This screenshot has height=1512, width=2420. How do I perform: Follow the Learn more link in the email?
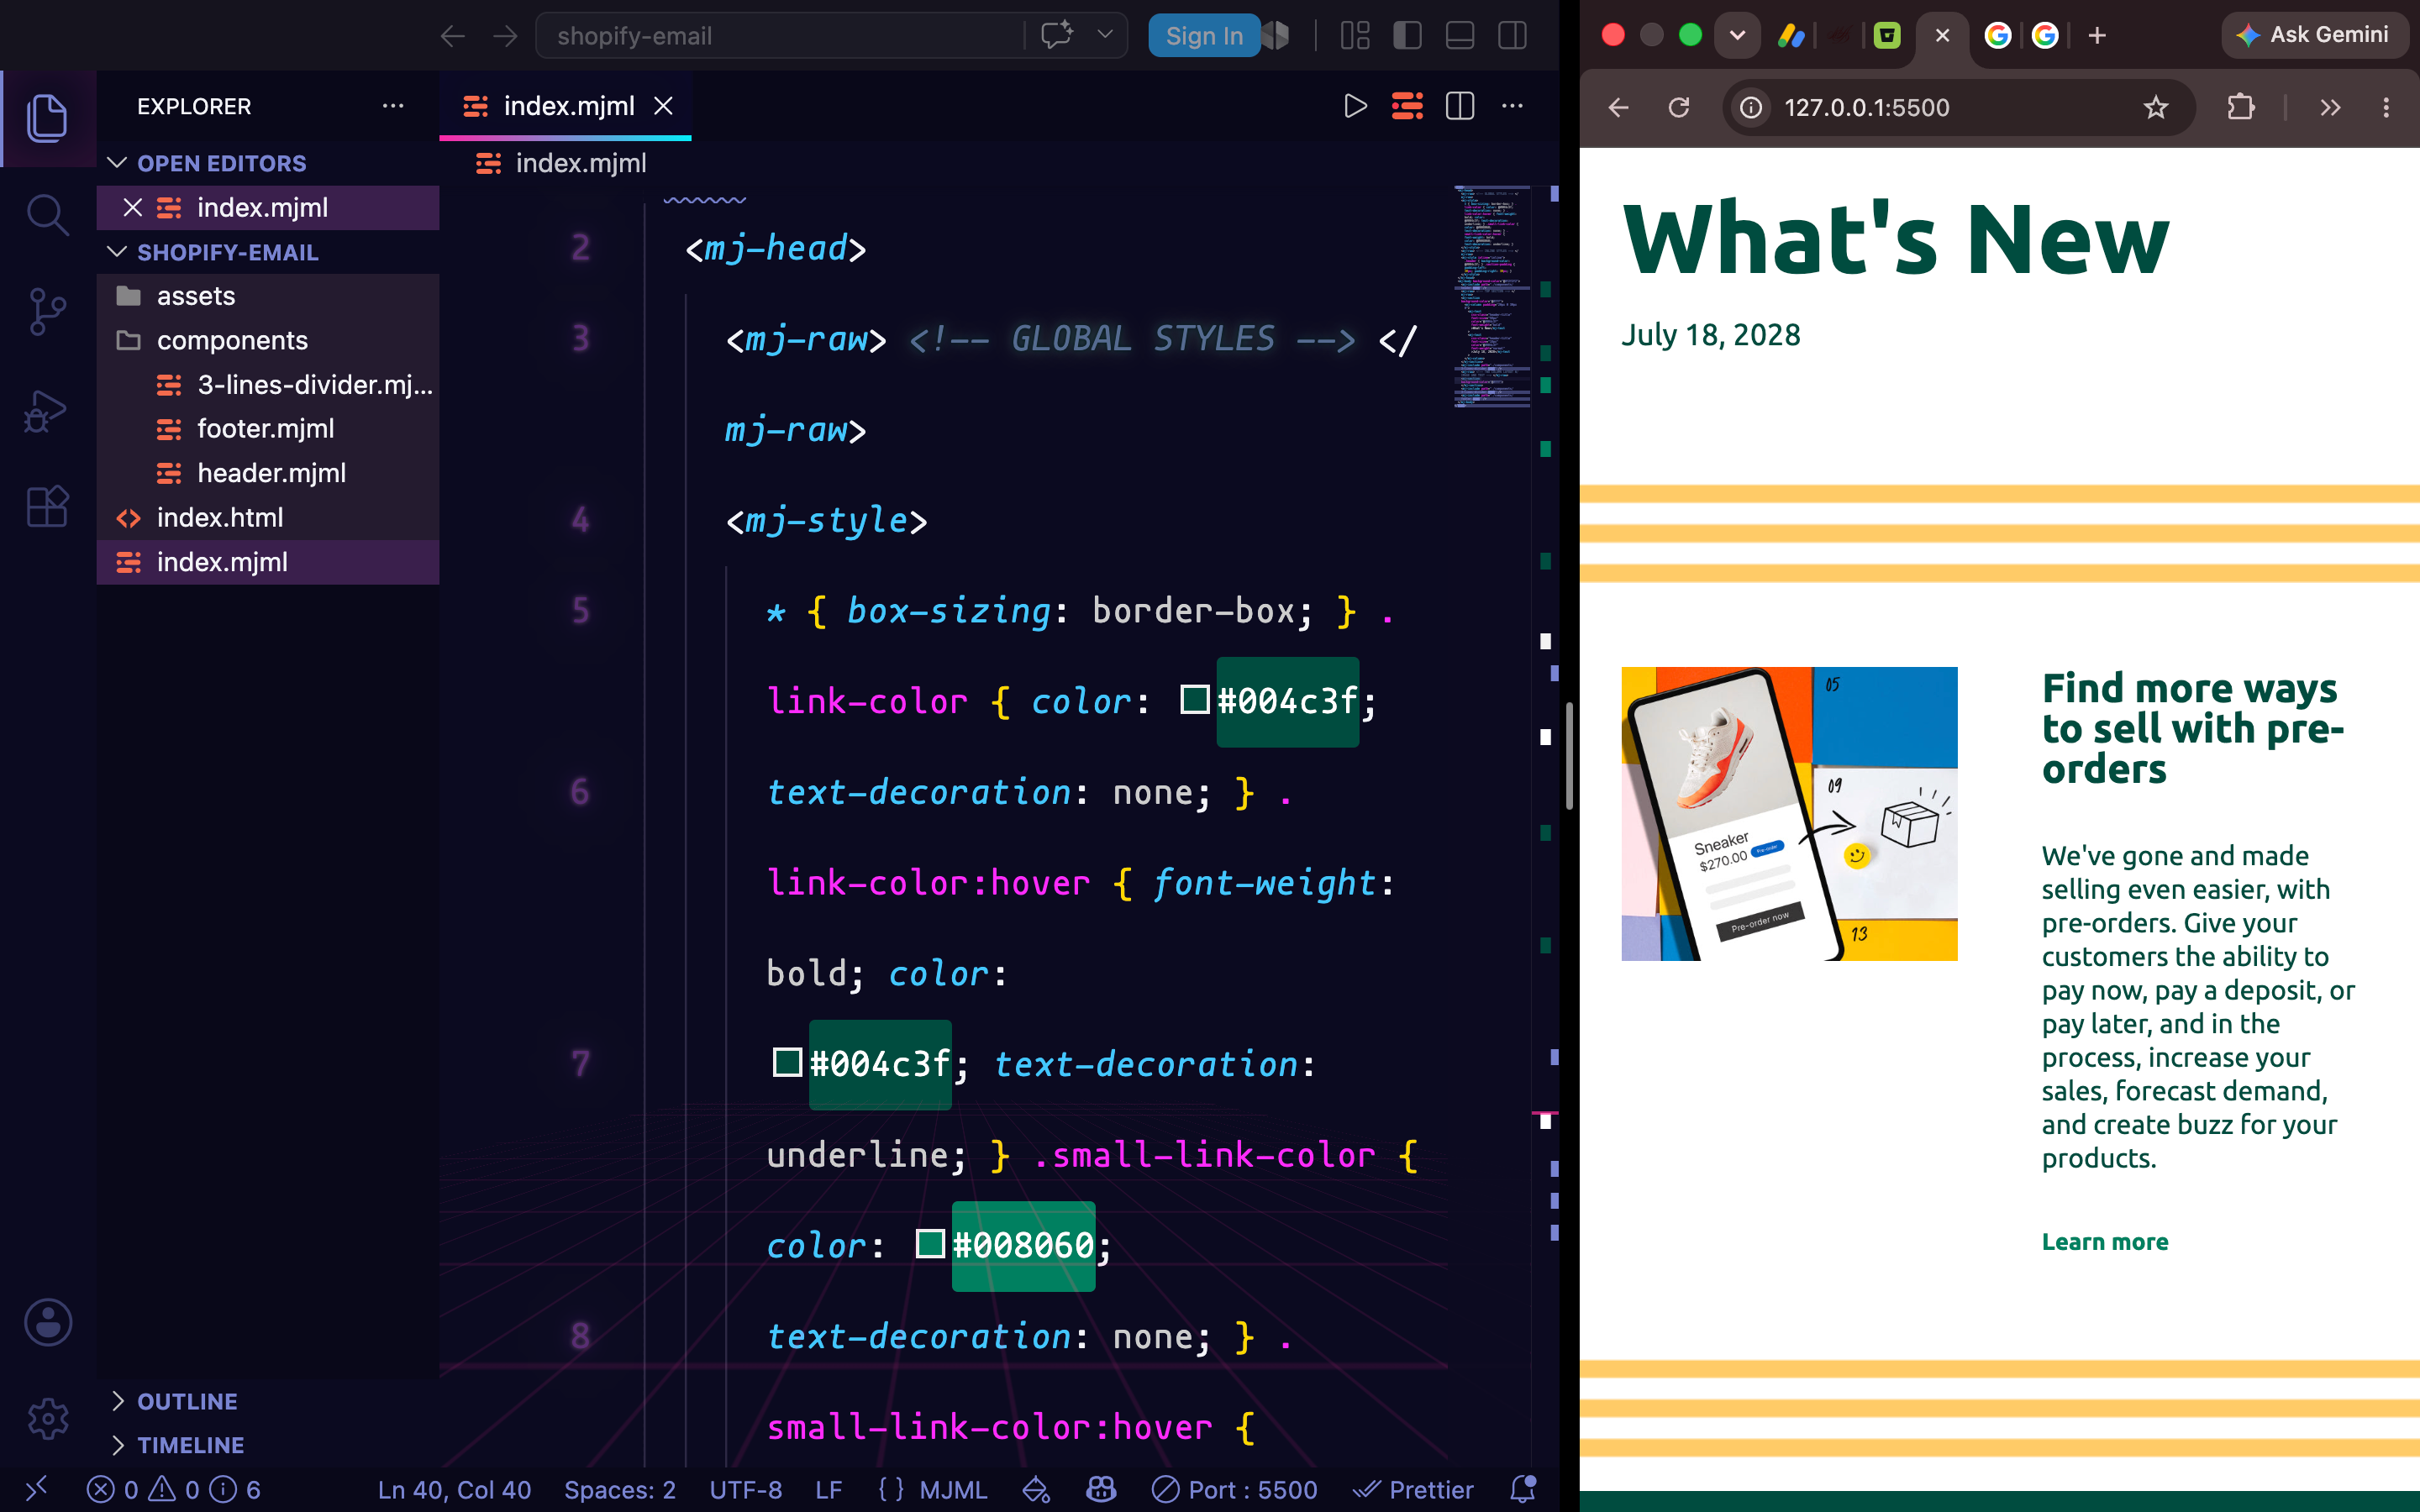tap(2104, 1241)
